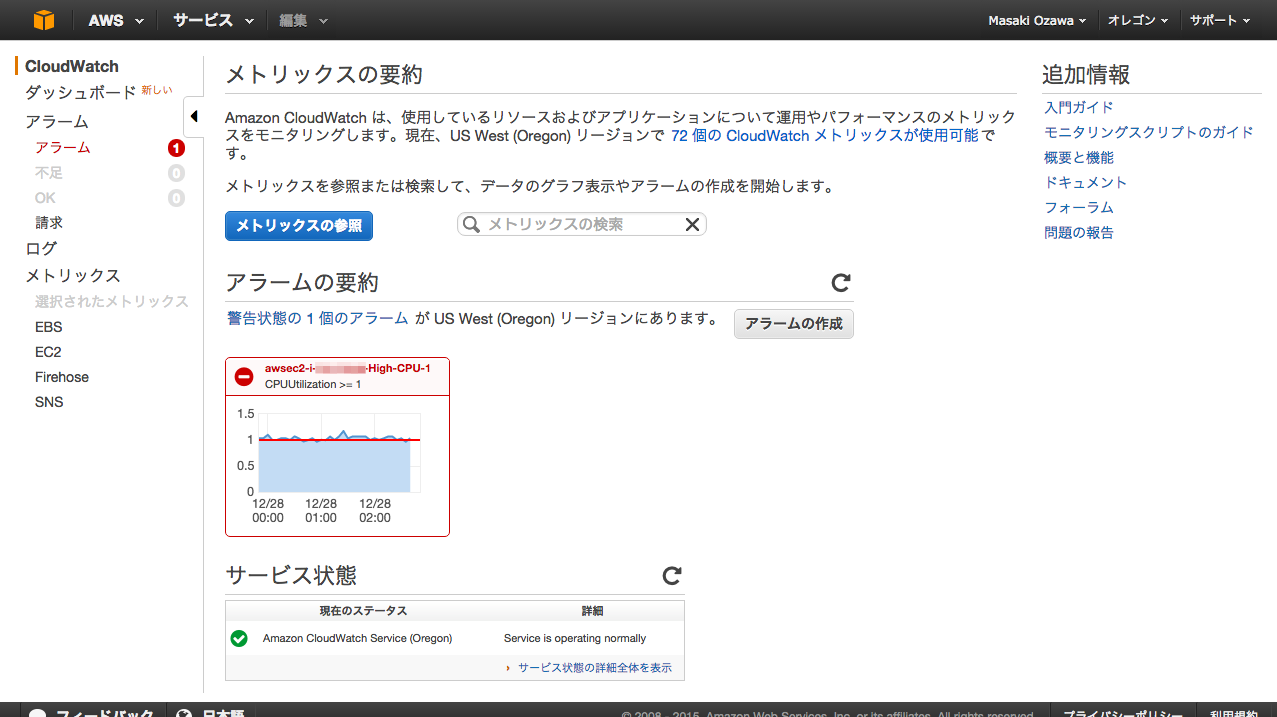Click 72 個の CloudWatch メトリックスが使用可能 link
This screenshot has width=1277, height=717.
[x=825, y=135]
